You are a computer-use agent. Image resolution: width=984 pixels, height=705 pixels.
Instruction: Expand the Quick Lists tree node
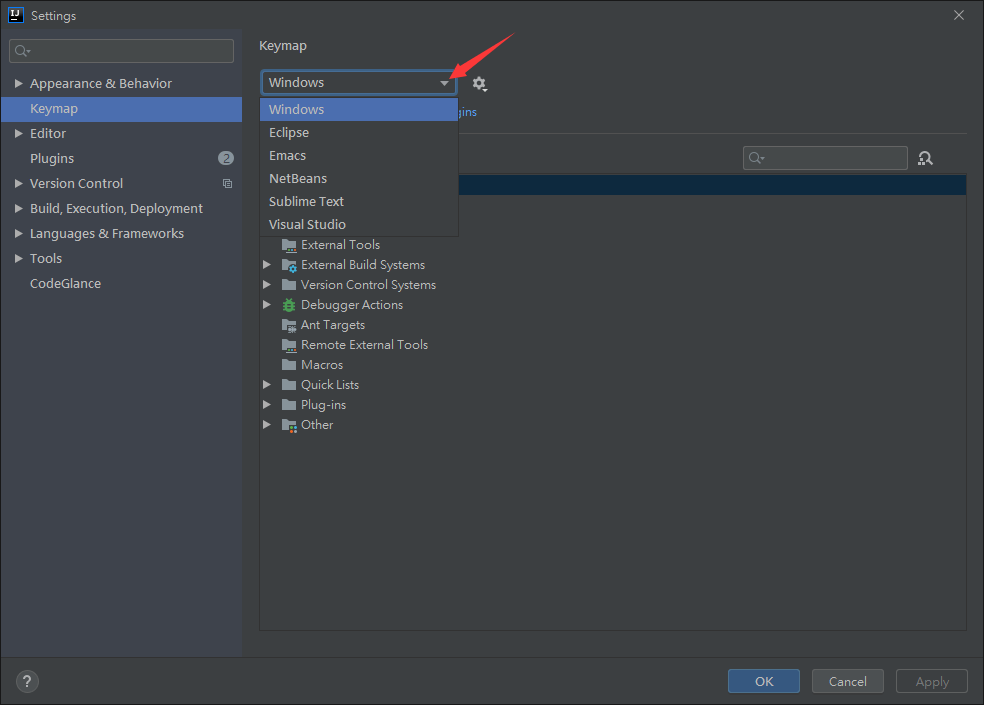pyautogui.click(x=267, y=385)
